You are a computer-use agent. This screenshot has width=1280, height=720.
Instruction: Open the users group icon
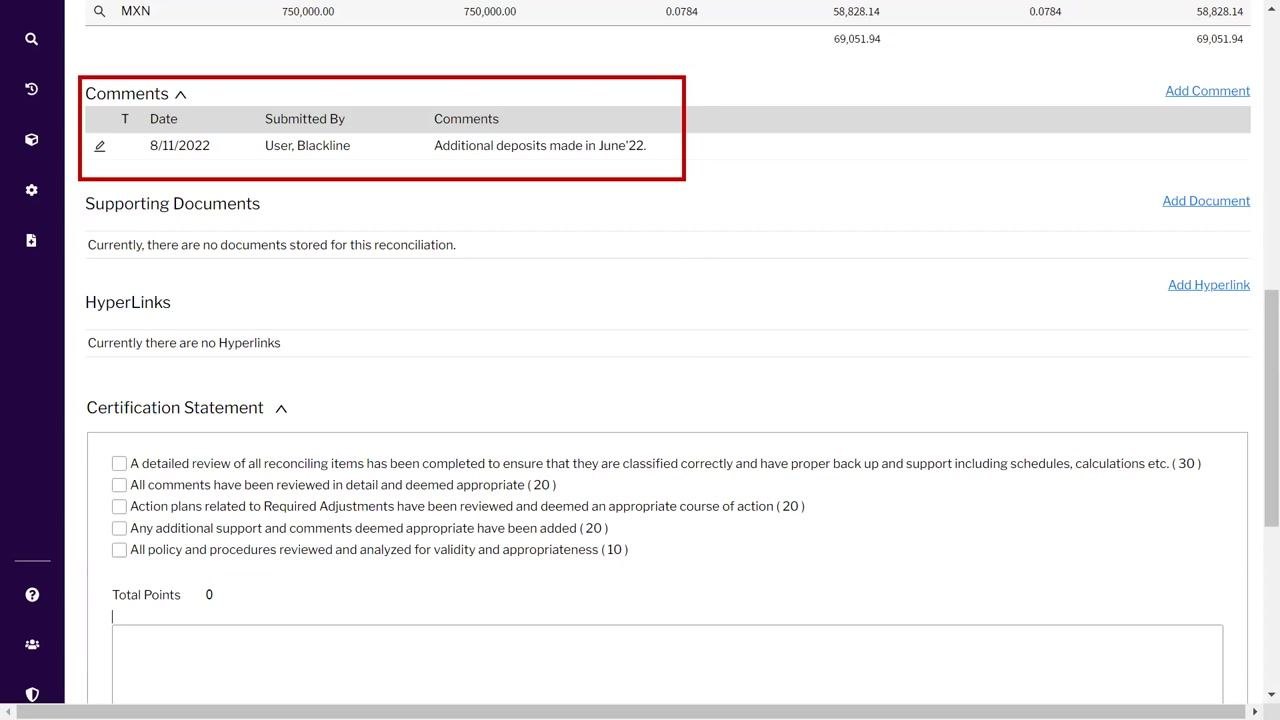[32, 645]
